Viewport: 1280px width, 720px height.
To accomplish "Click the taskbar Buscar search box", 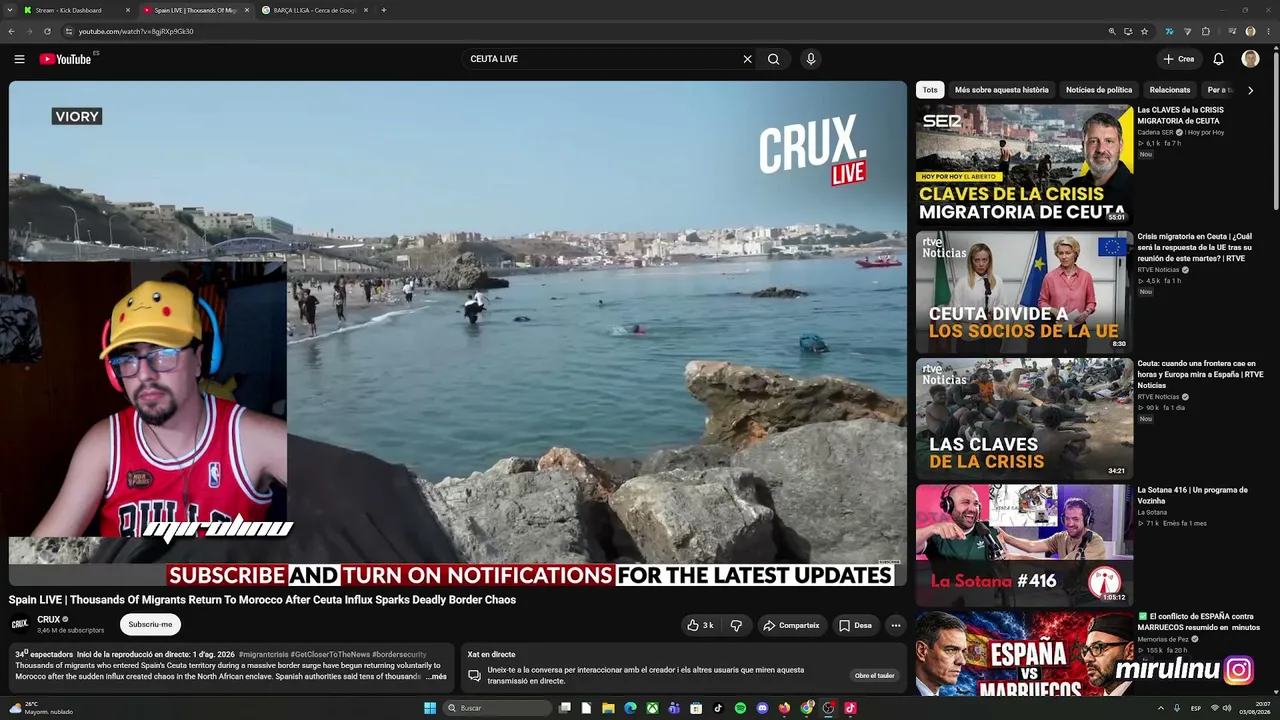I will click(x=498, y=708).
